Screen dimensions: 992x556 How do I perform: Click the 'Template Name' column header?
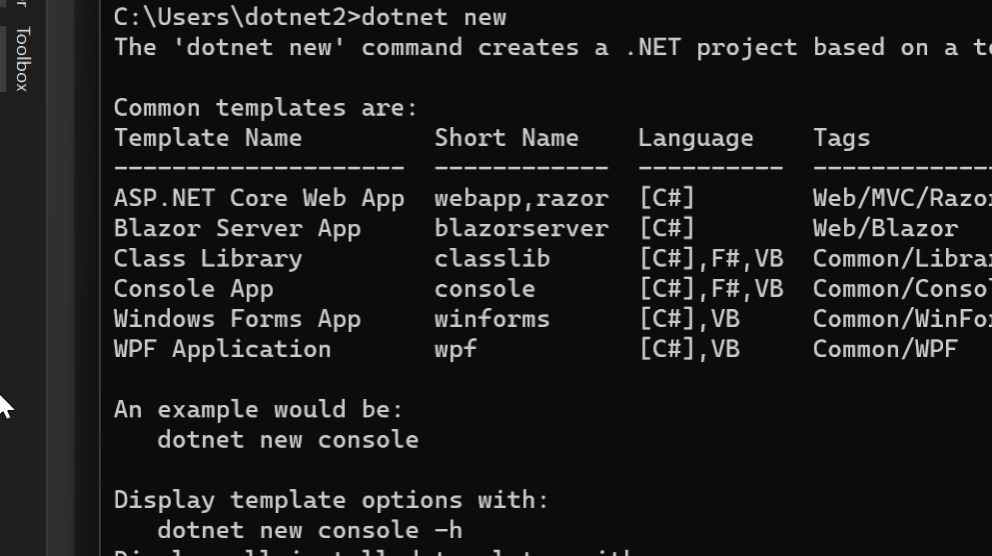[x=207, y=138]
